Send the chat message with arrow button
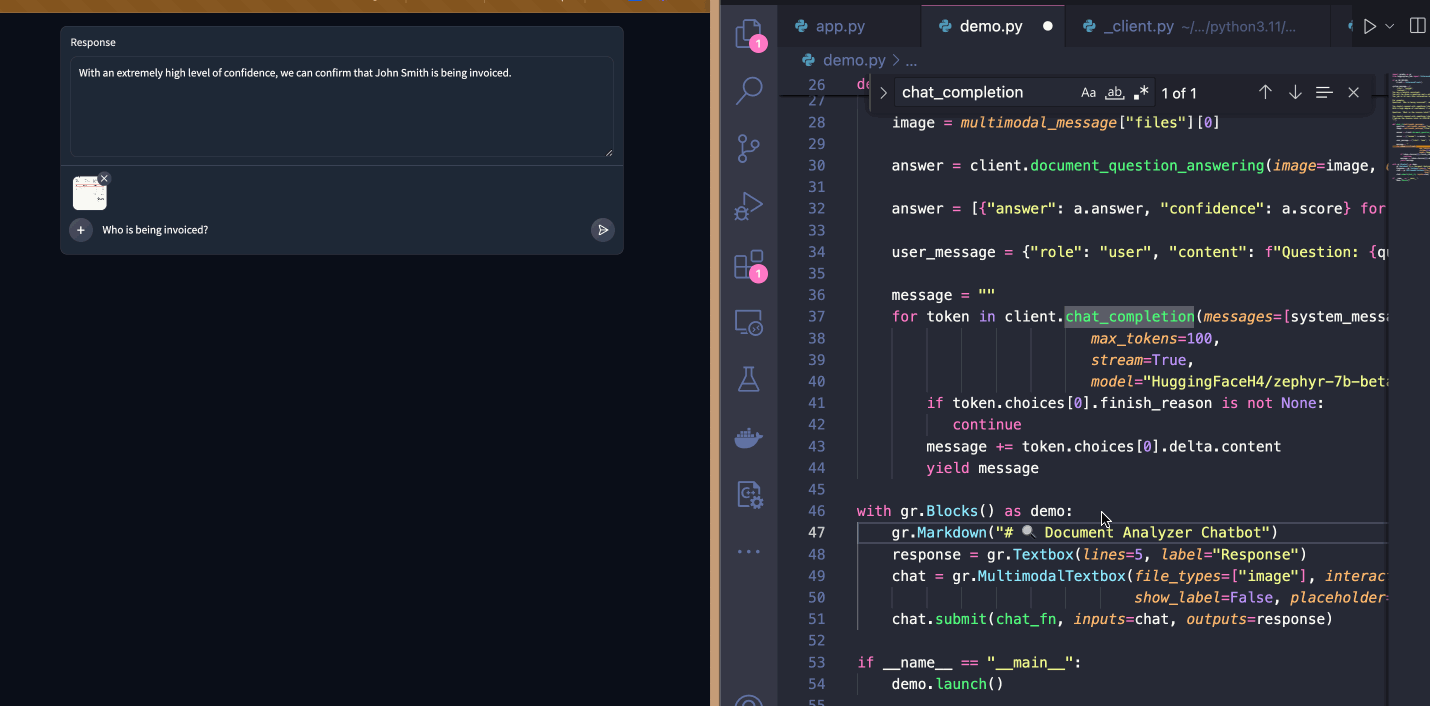Image resolution: width=1430 pixels, height=706 pixels. [602, 230]
